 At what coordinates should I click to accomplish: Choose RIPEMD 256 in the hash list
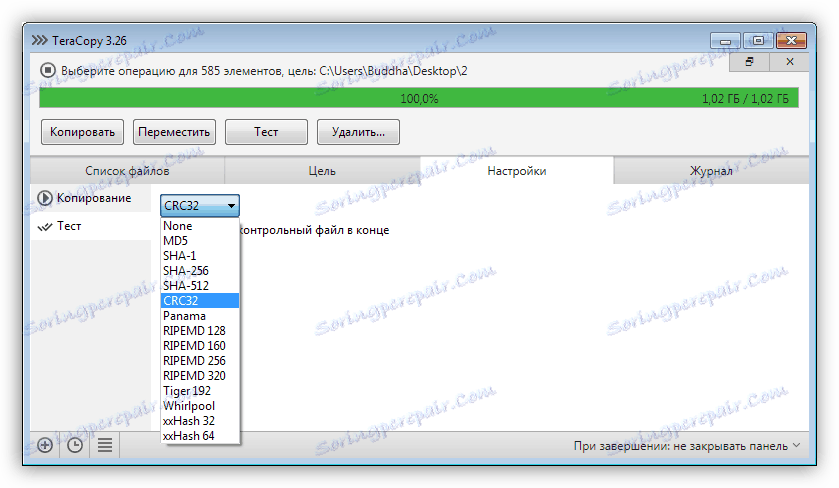pos(200,361)
